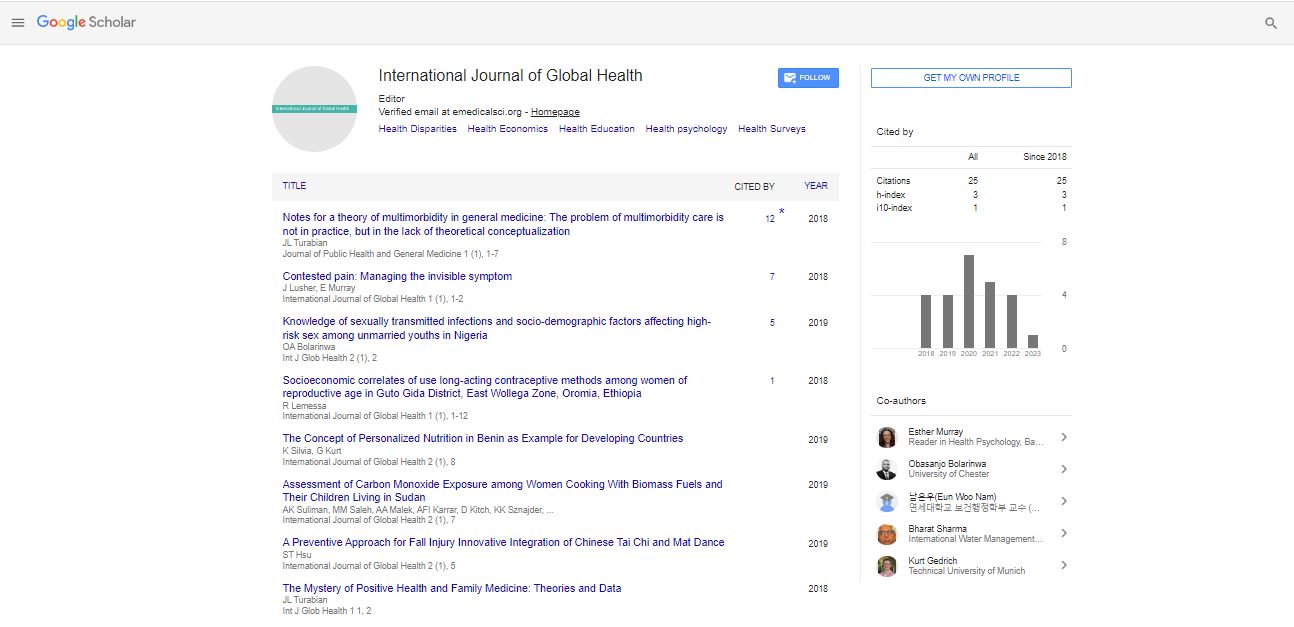Open the hamburger menu icon
Viewport: 1294px width, 627px height.
tap(18, 23)
